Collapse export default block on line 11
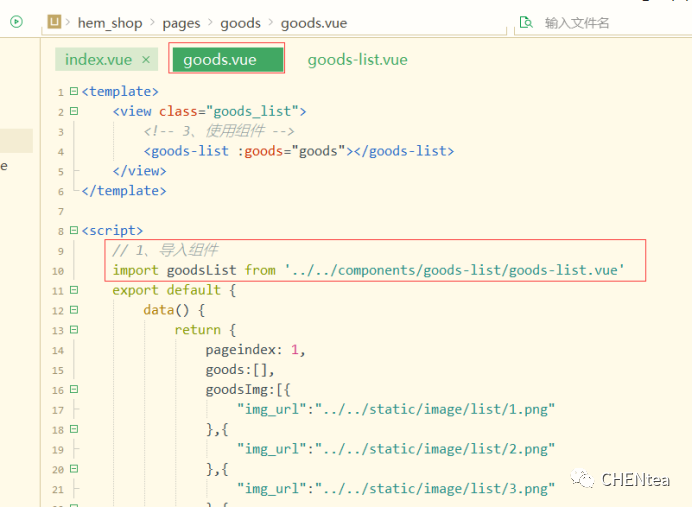 pos(74,290)
